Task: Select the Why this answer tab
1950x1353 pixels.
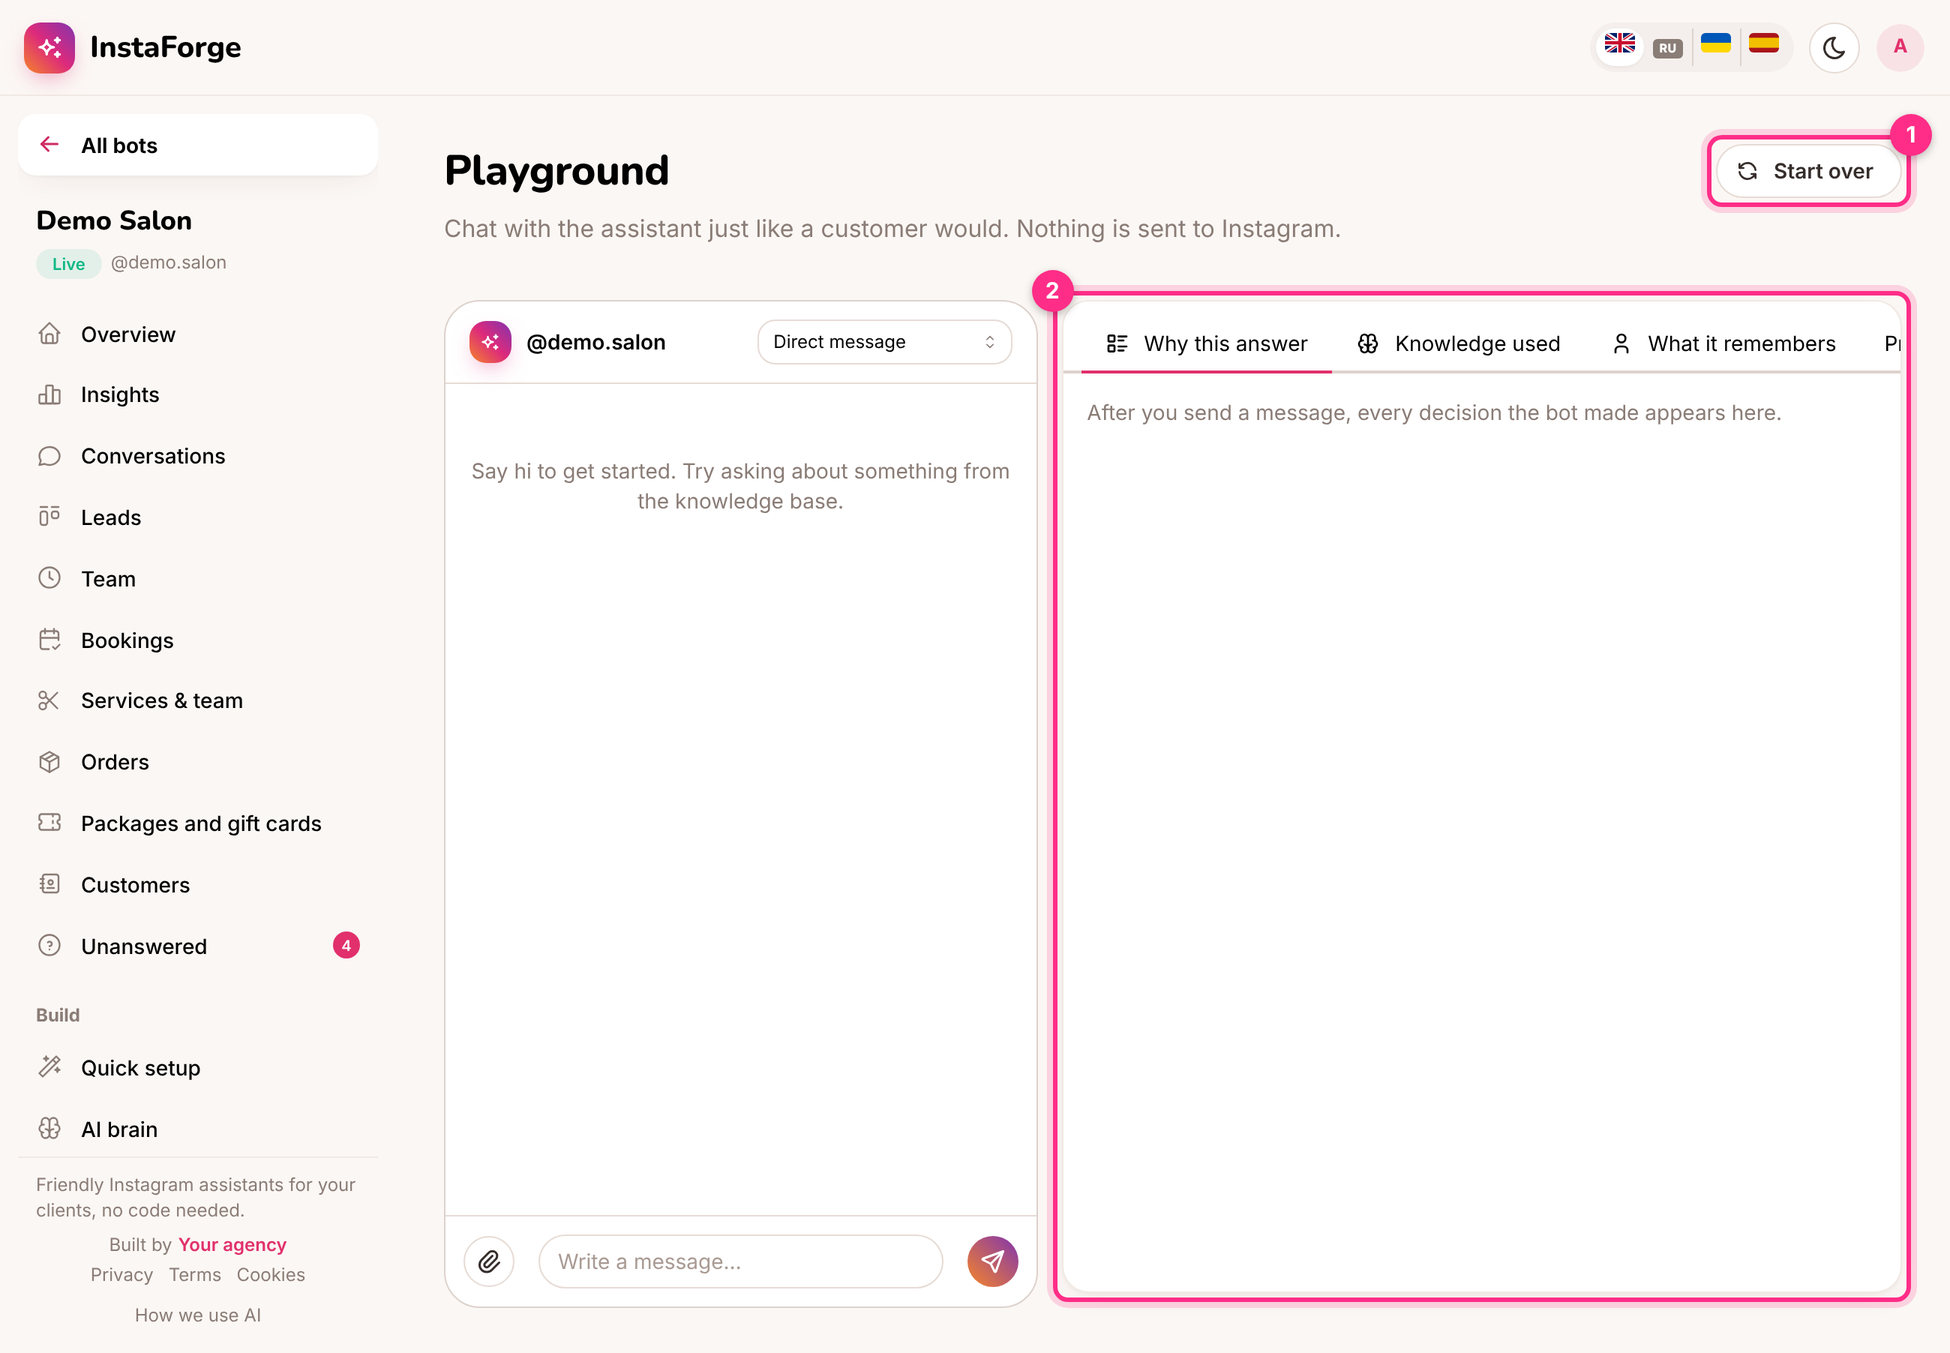Action: coord(1206,344)
